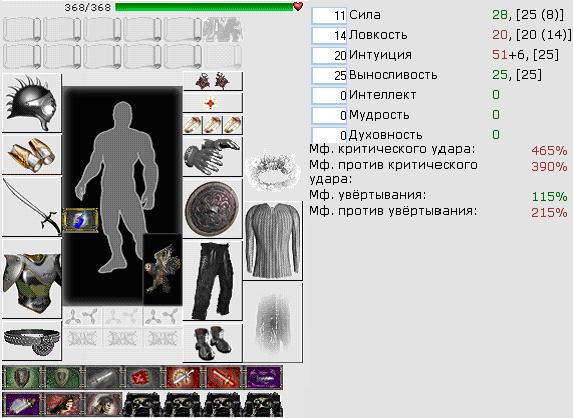Viewport: 573px width, 418px height.
Task: Click the 390% anti-critical value
Action: pos(549,167)
